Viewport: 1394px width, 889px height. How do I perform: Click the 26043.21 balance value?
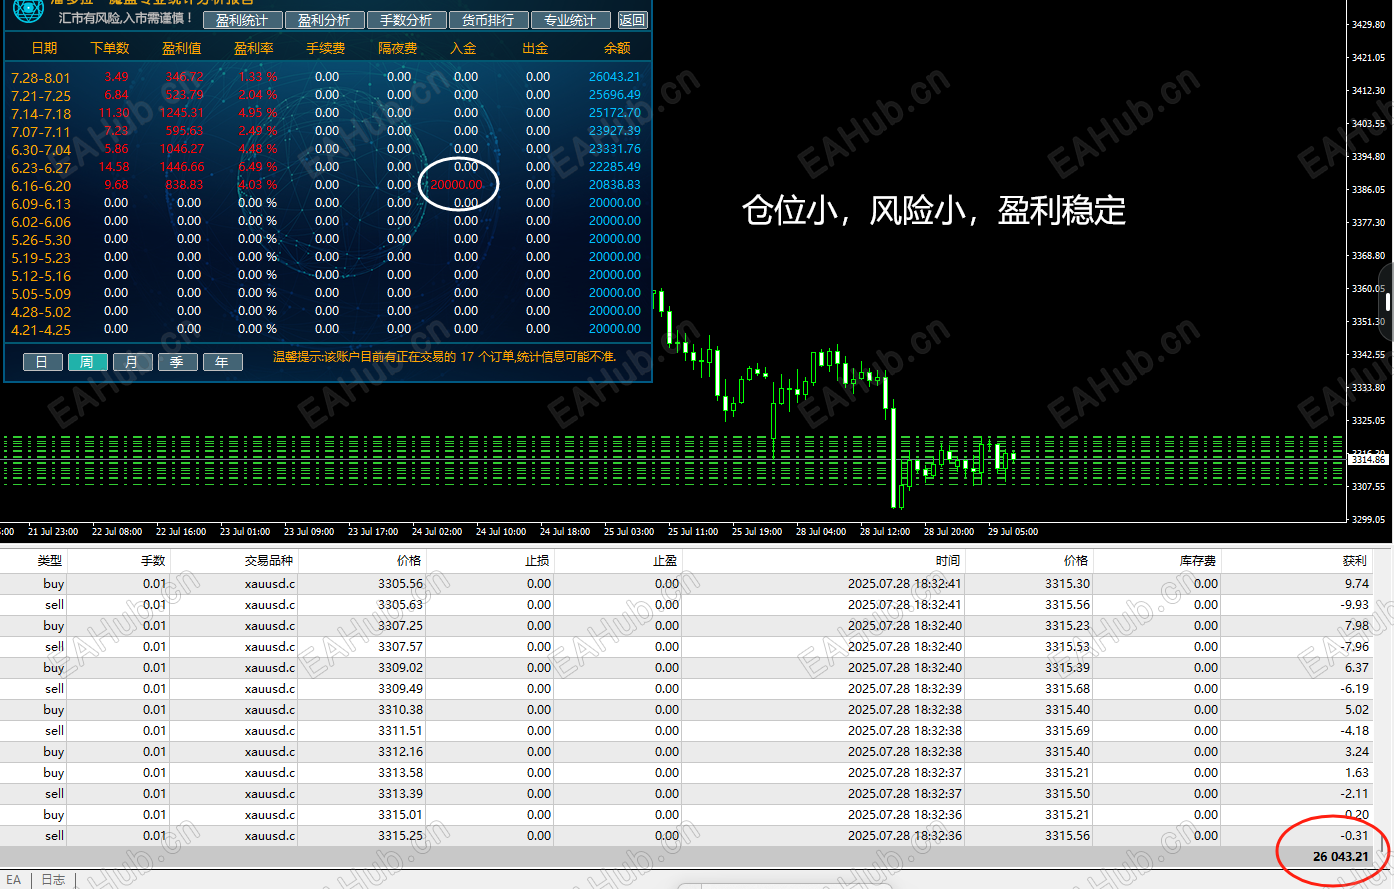tap(615, 77)
